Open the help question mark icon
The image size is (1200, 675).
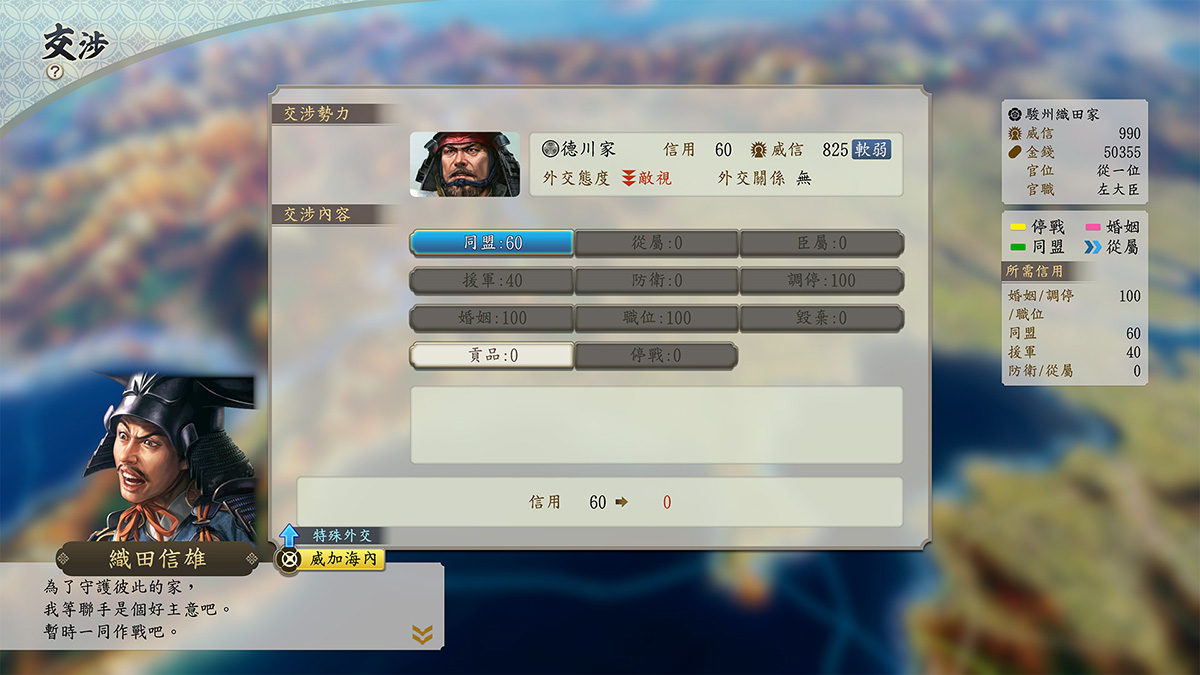55,72
